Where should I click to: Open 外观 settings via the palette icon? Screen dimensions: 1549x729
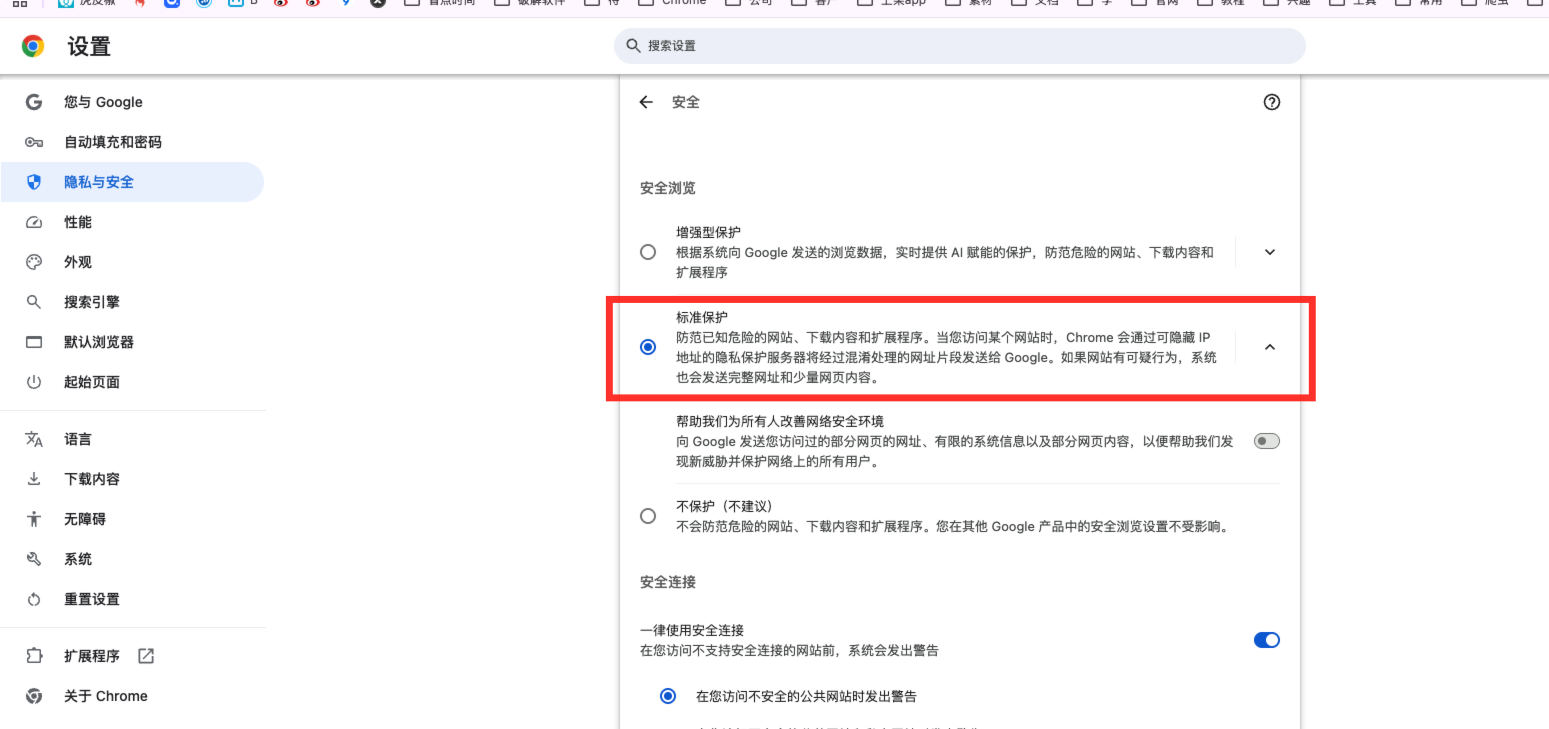click(x=34, y=262)
